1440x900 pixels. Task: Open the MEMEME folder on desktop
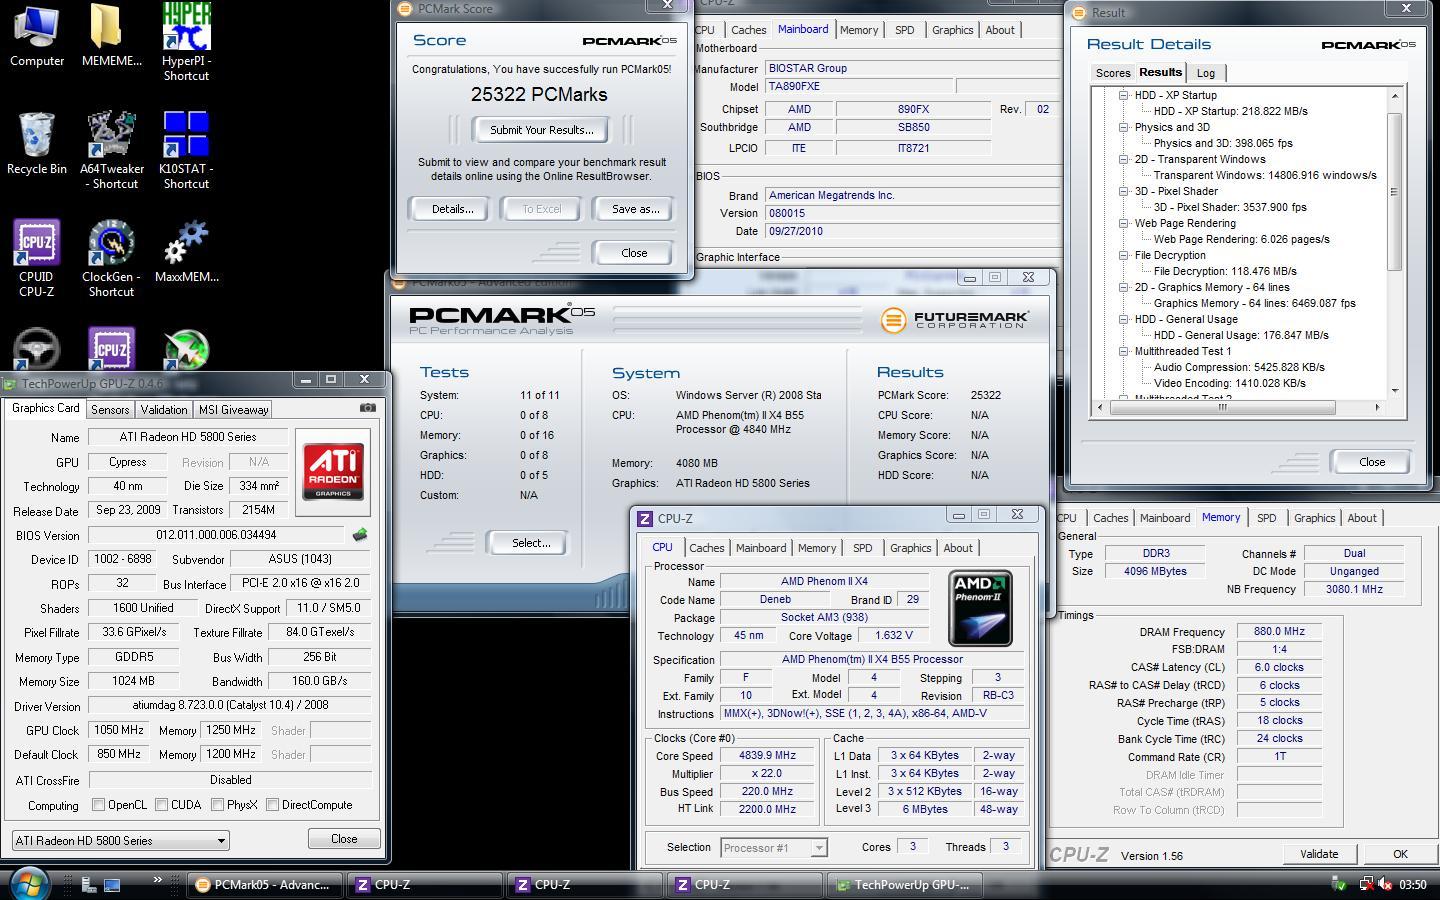111,35
